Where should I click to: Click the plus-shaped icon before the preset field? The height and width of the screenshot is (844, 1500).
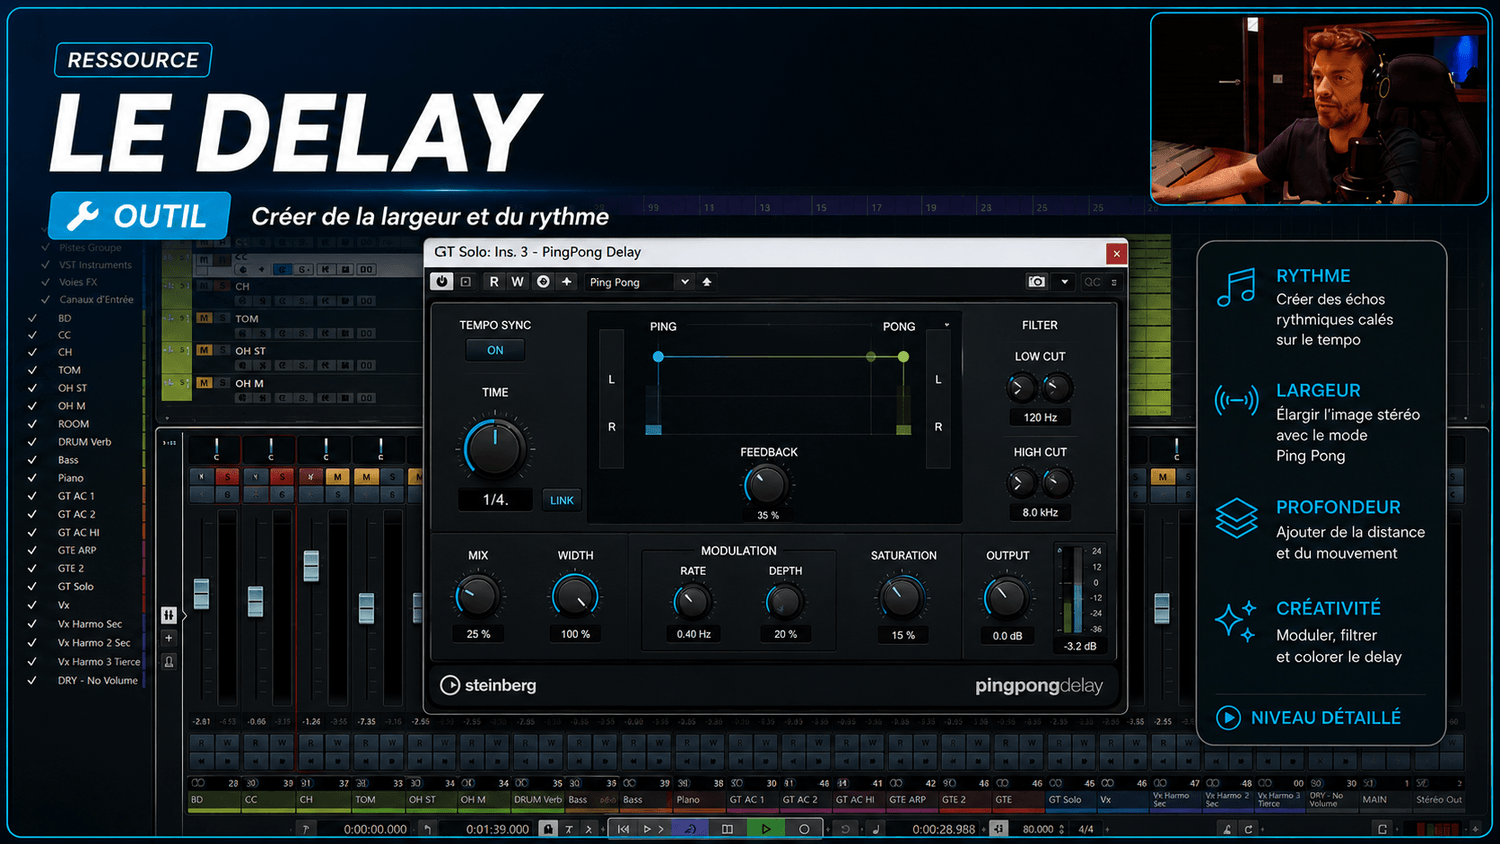567,282
